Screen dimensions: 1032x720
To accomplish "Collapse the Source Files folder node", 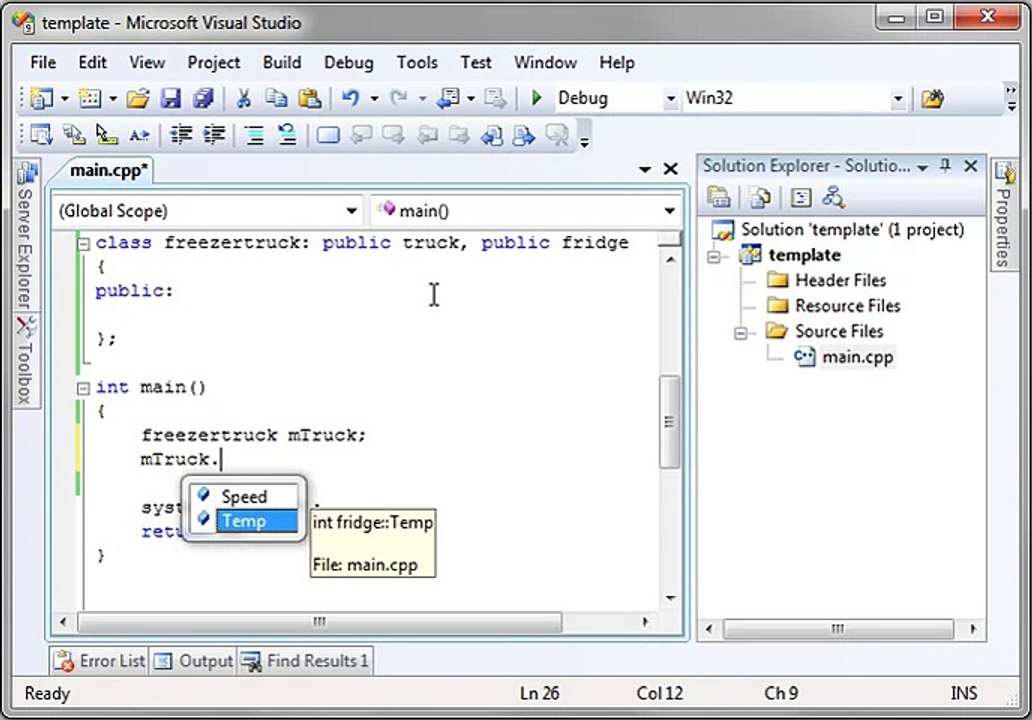I will 741,333.
